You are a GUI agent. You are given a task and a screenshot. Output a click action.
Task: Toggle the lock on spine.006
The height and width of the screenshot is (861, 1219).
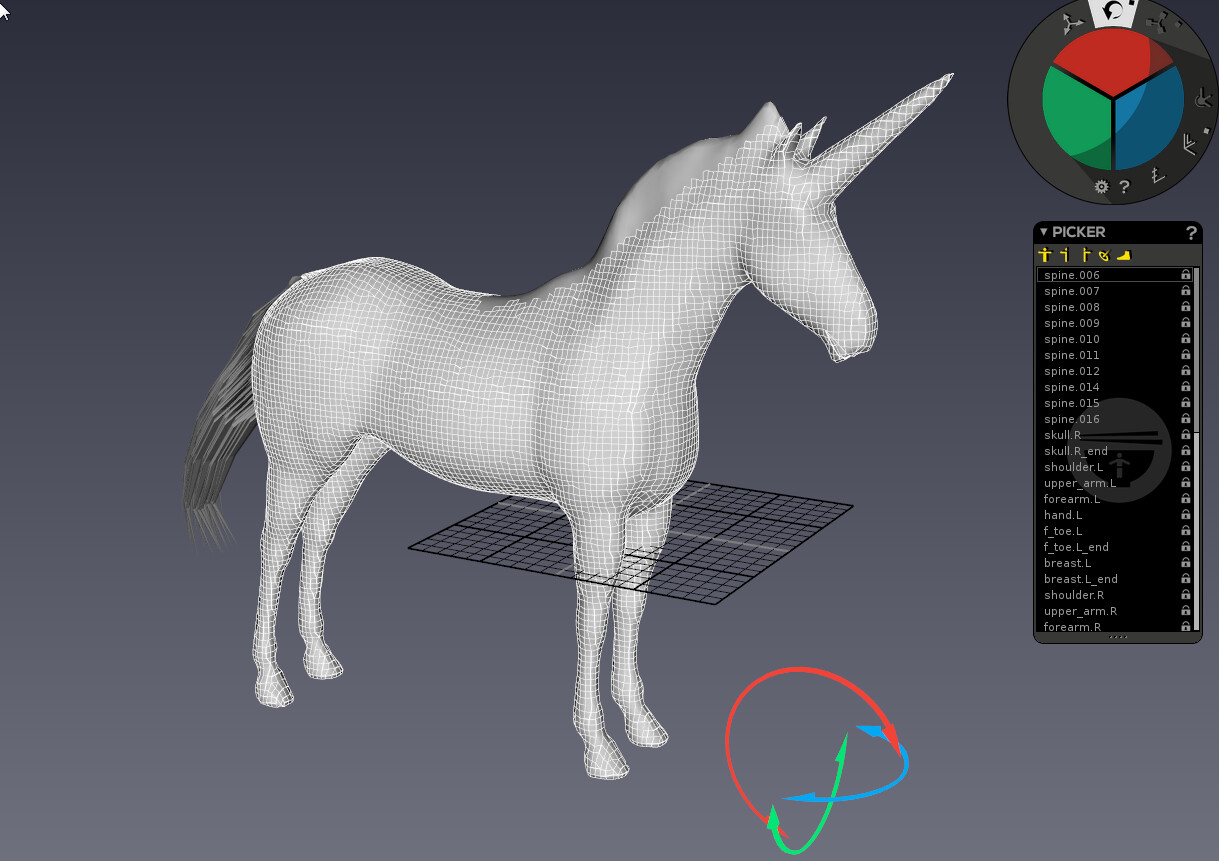pyautogui.click(x=1186, y=275)
